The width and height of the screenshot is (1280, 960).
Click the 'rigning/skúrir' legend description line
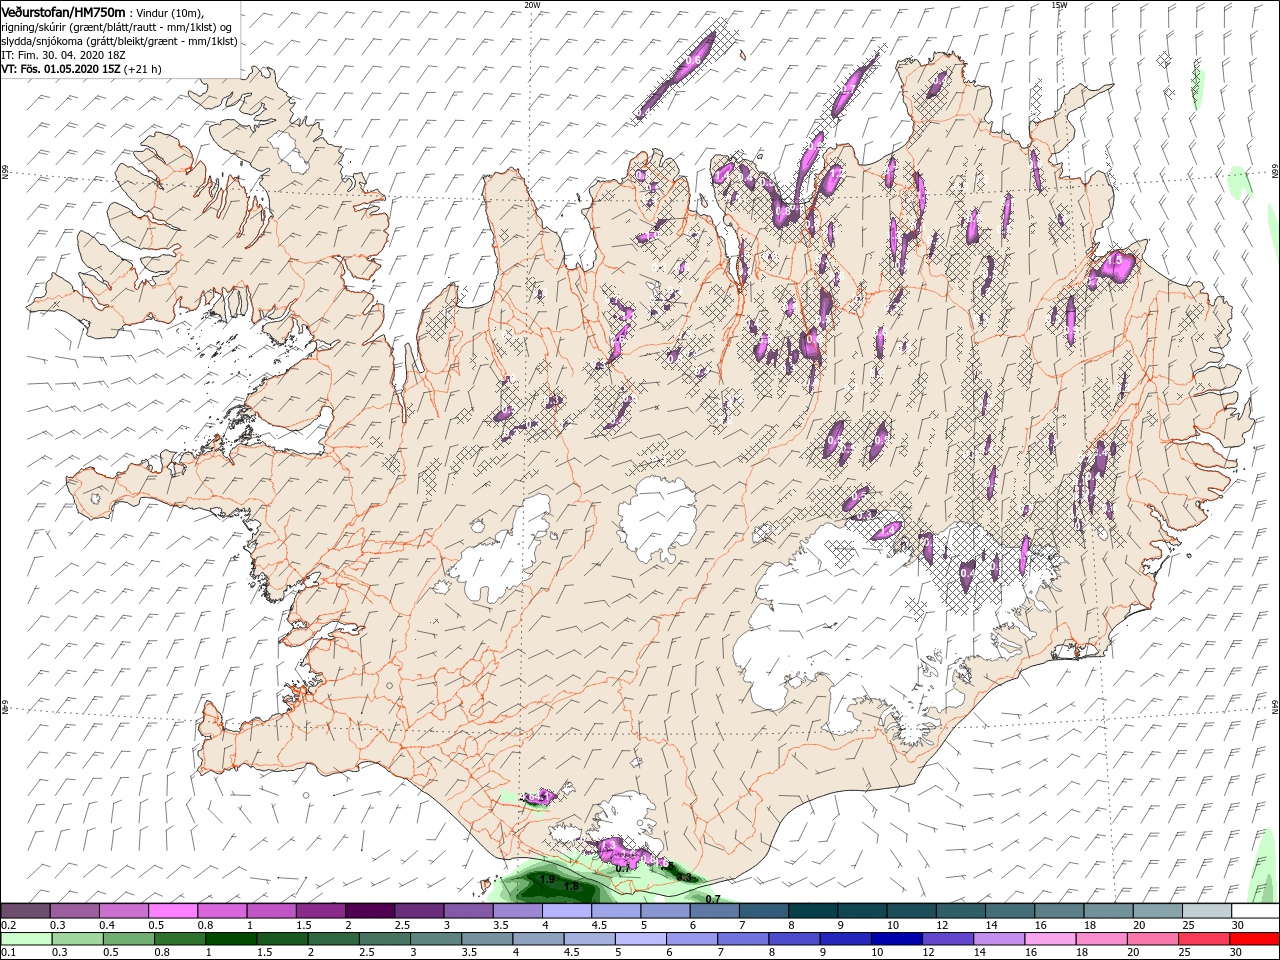click(x=115, y=27)
